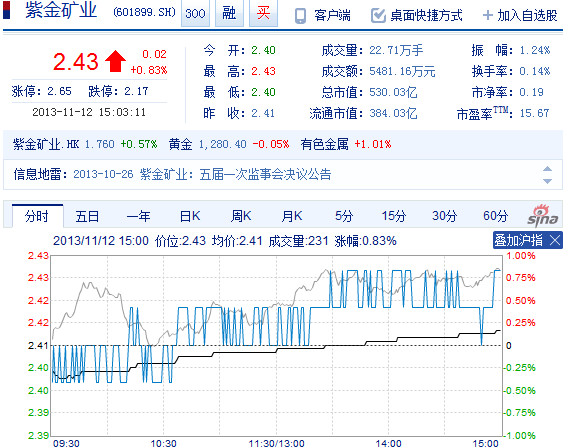Open the 桌面快捷方式 desktop shortcut link

[x=426, y=15]
